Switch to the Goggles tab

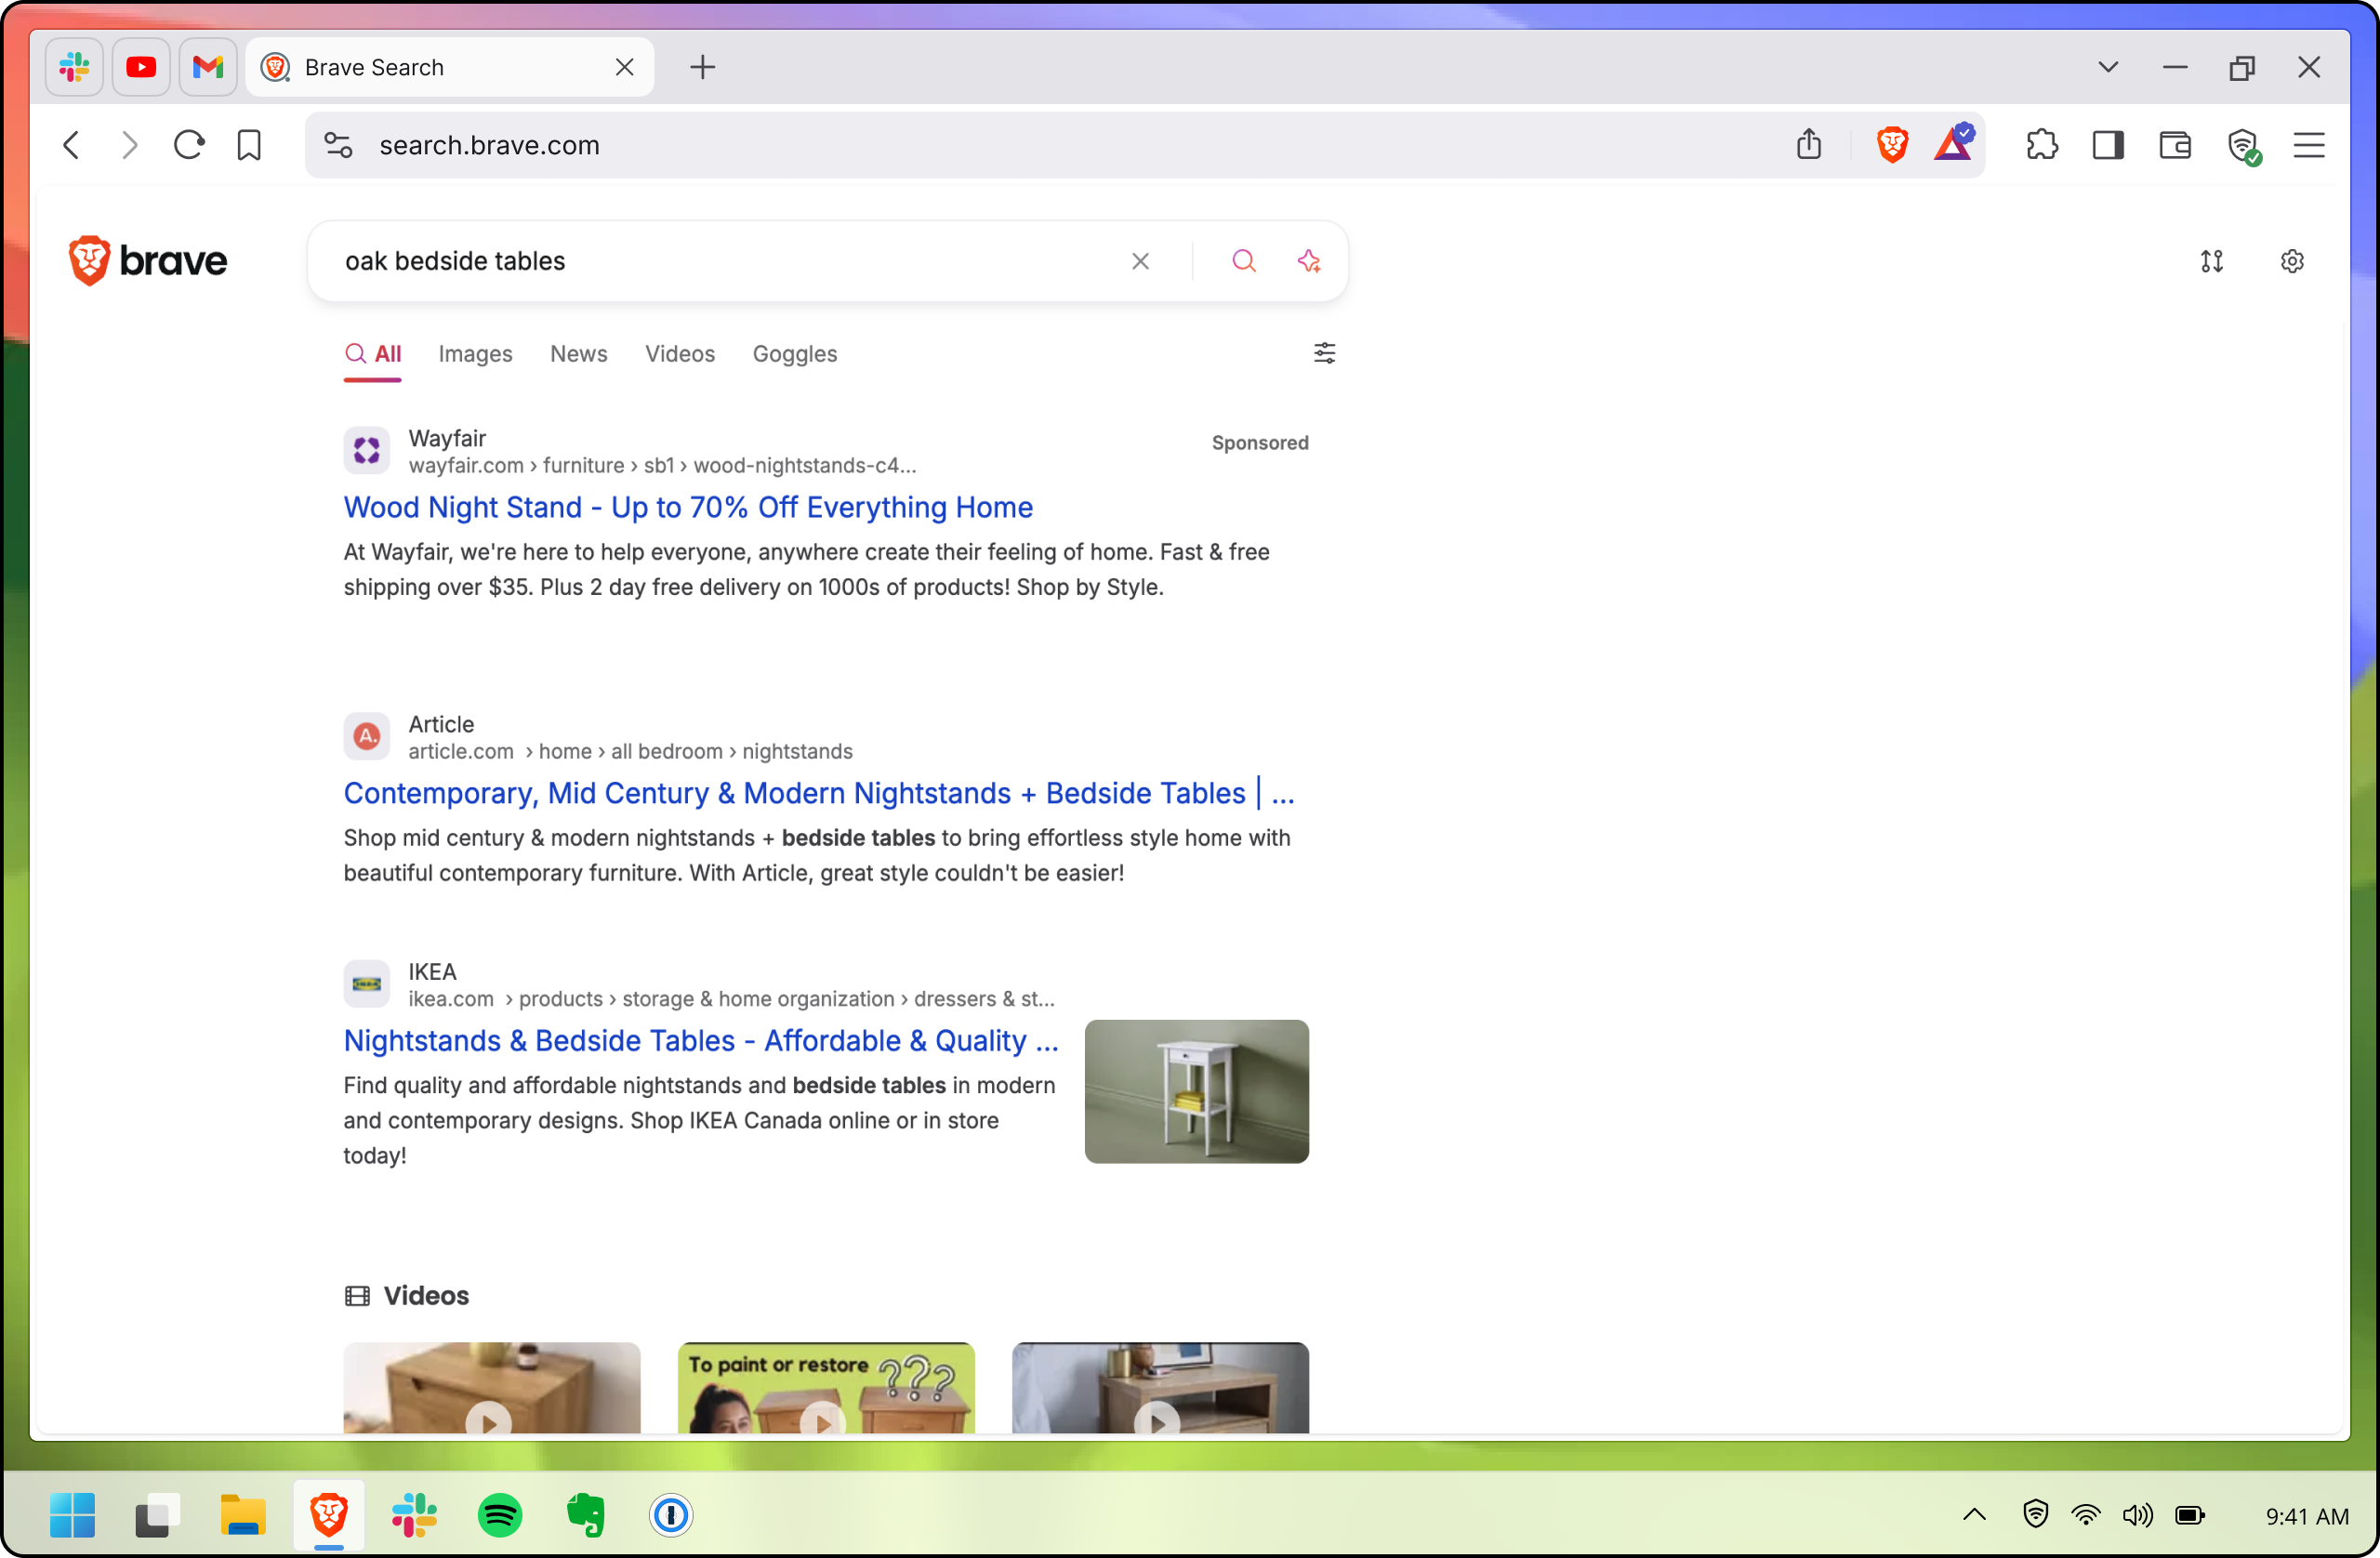tap(794, 354)
